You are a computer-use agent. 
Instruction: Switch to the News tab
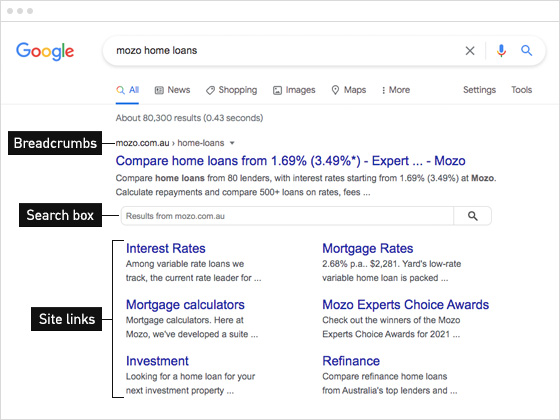coord(172,90)
